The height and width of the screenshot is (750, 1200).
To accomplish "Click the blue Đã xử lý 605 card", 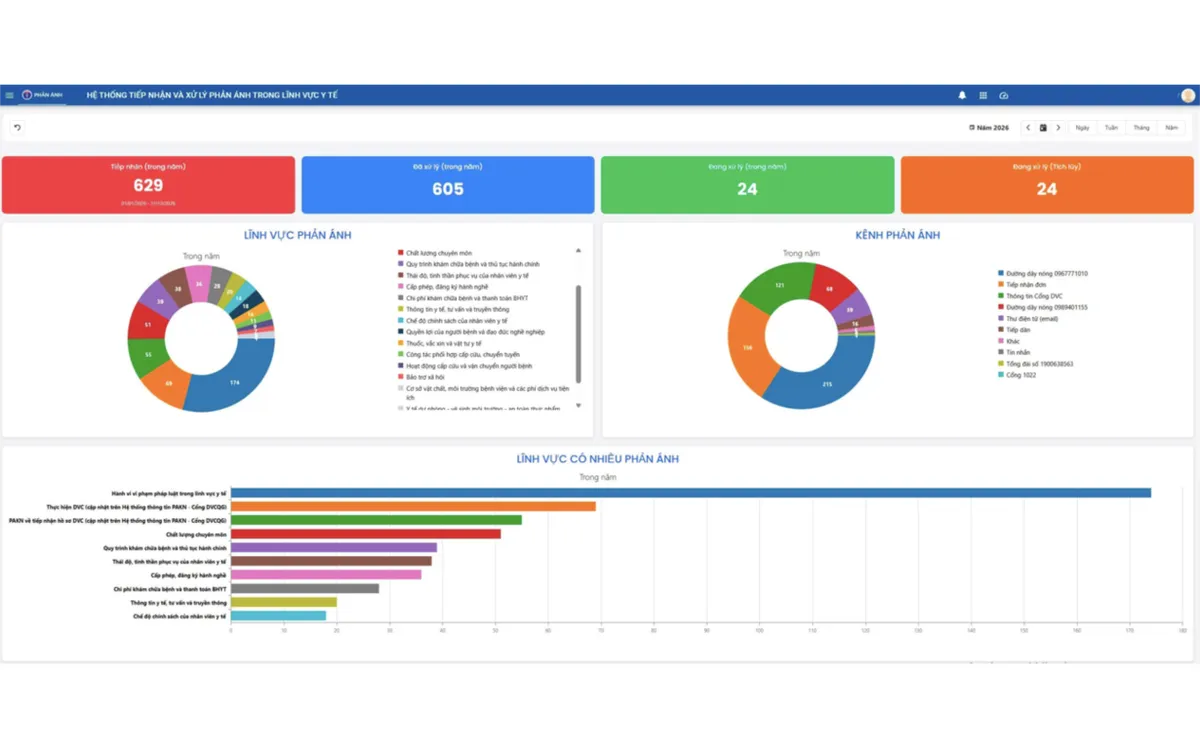I will 448,185.
